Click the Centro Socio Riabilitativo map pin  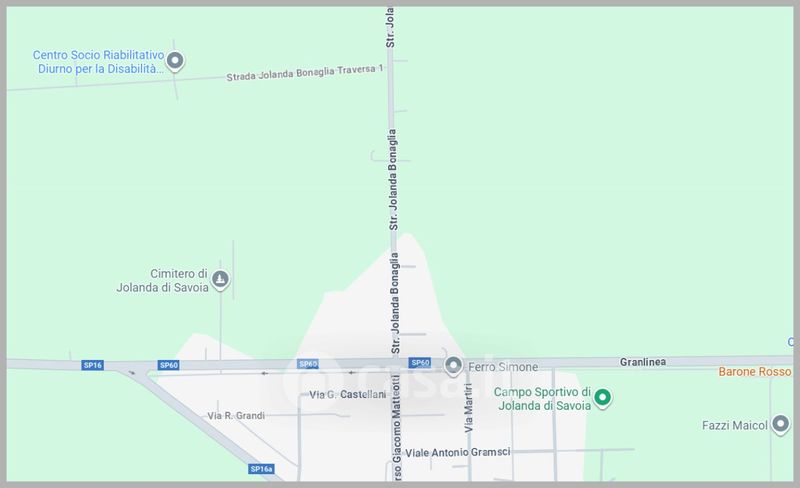point(175,61)
